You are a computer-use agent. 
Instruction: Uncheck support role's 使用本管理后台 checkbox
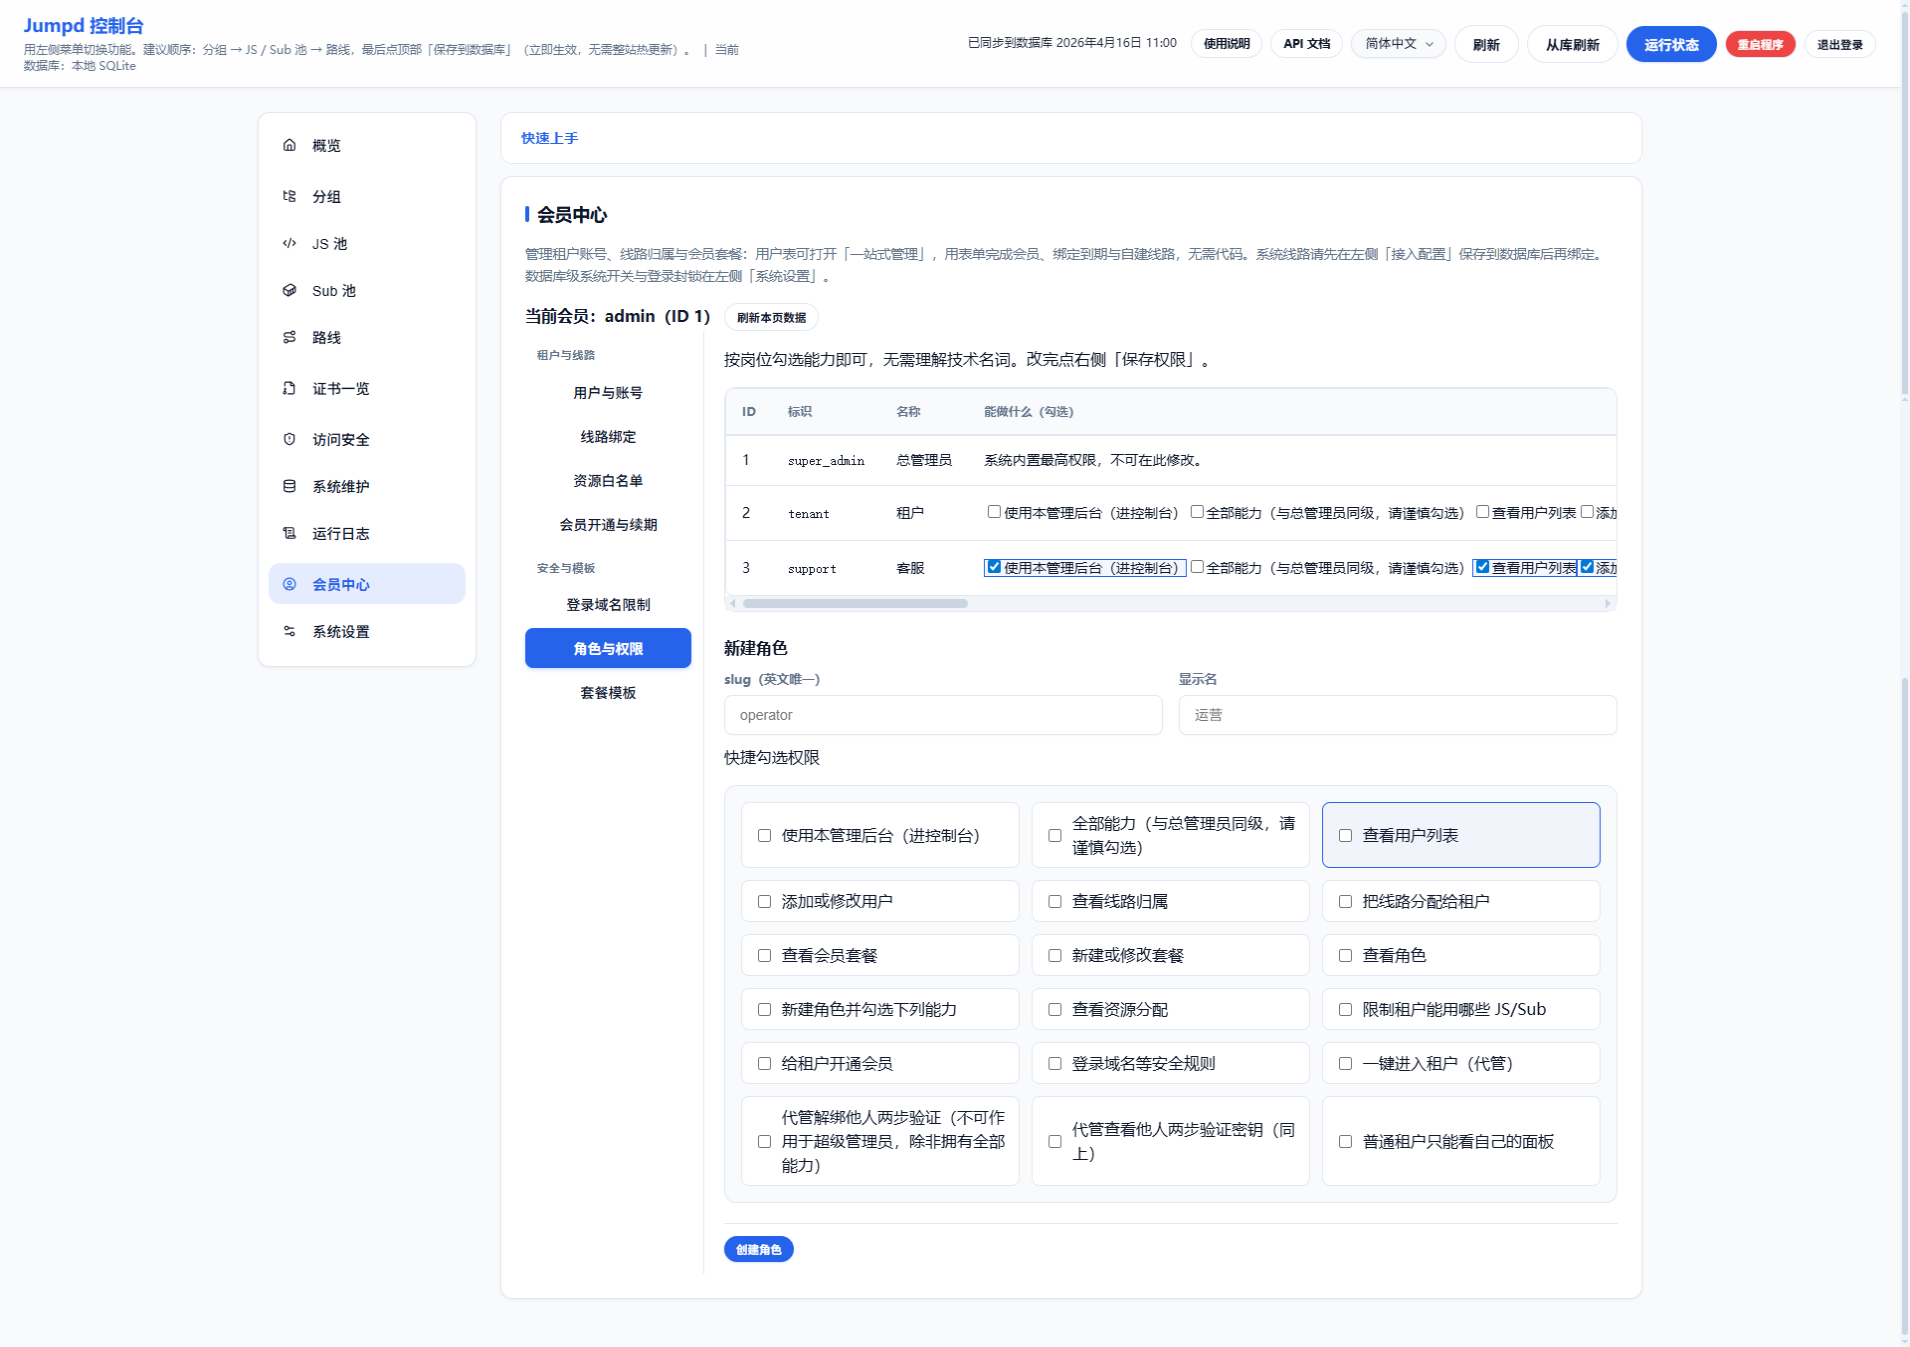[x=994, y=567]
